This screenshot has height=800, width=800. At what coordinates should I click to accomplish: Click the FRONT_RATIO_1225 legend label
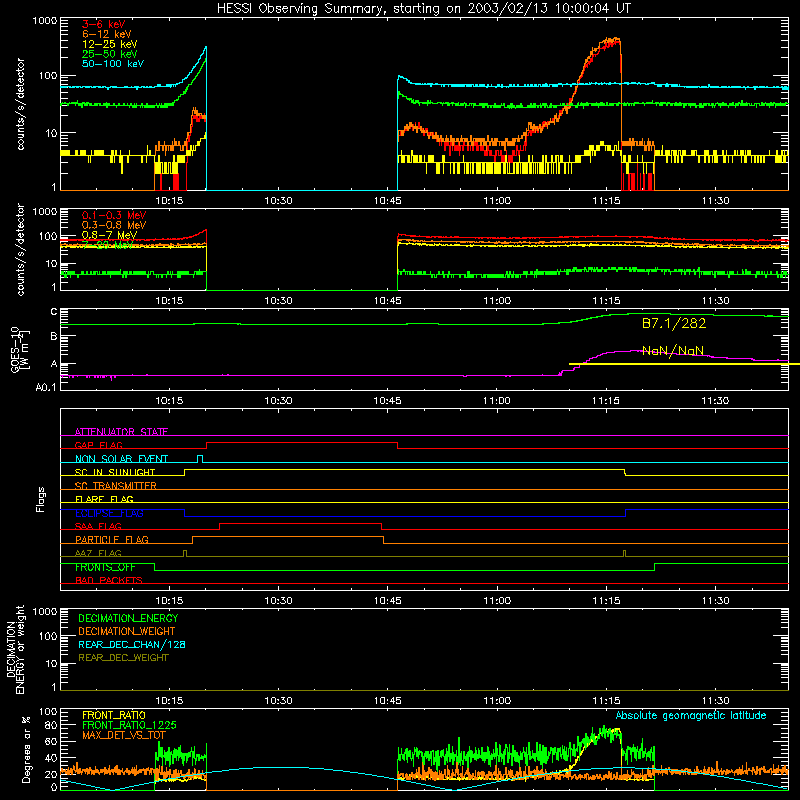[x=129, y=725]
